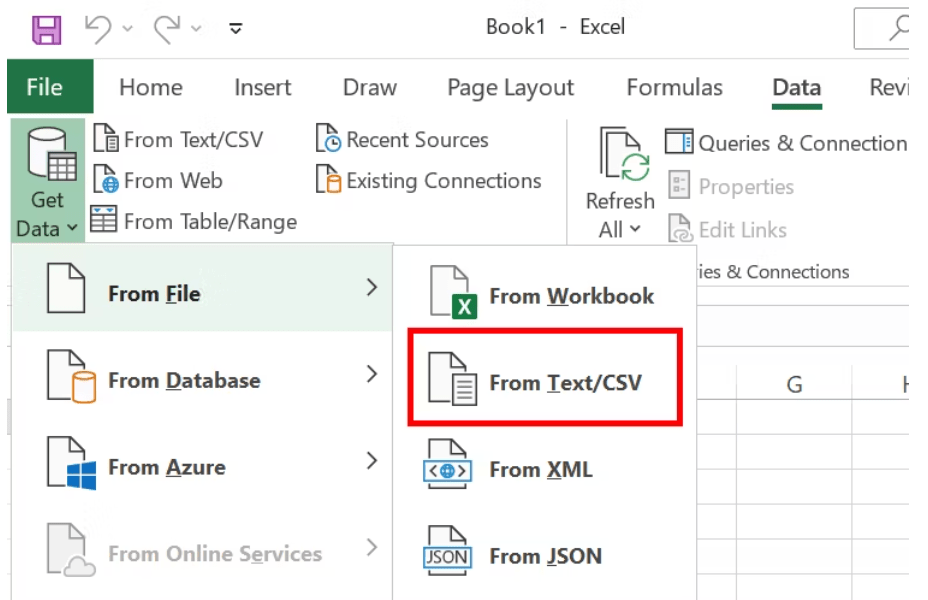Collapse the Get Data dropdown label
Image resolution: width=928 pixels, height=600 pixels.
(x=47, y=214)
